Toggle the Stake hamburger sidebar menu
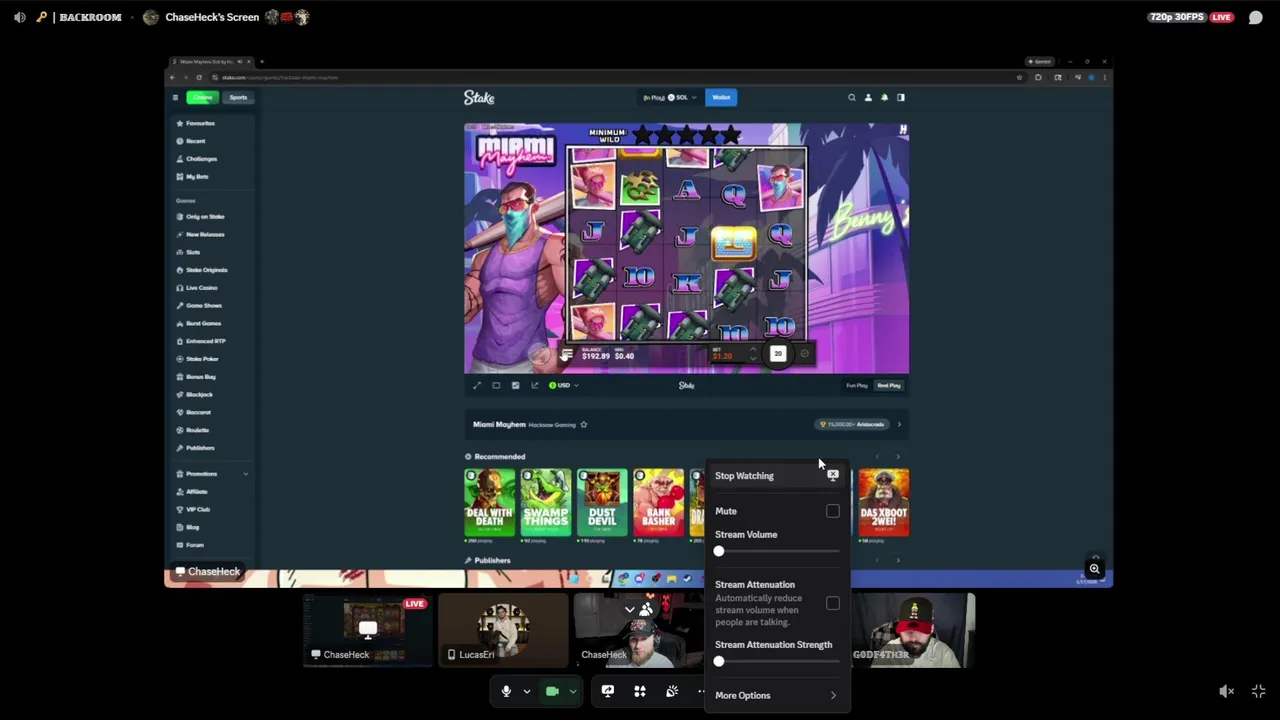The height and width of the screenshot is (720, 1280). click(175, 97)
